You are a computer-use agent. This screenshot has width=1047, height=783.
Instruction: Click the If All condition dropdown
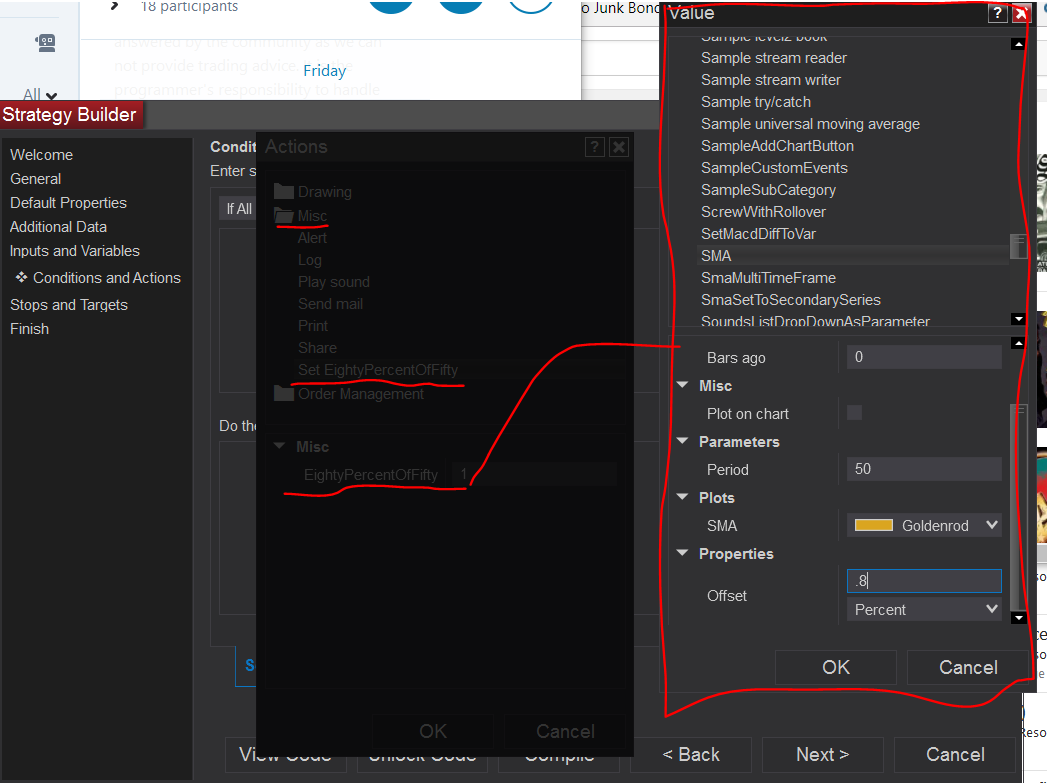pyautogui.click(x=238, y=209)
